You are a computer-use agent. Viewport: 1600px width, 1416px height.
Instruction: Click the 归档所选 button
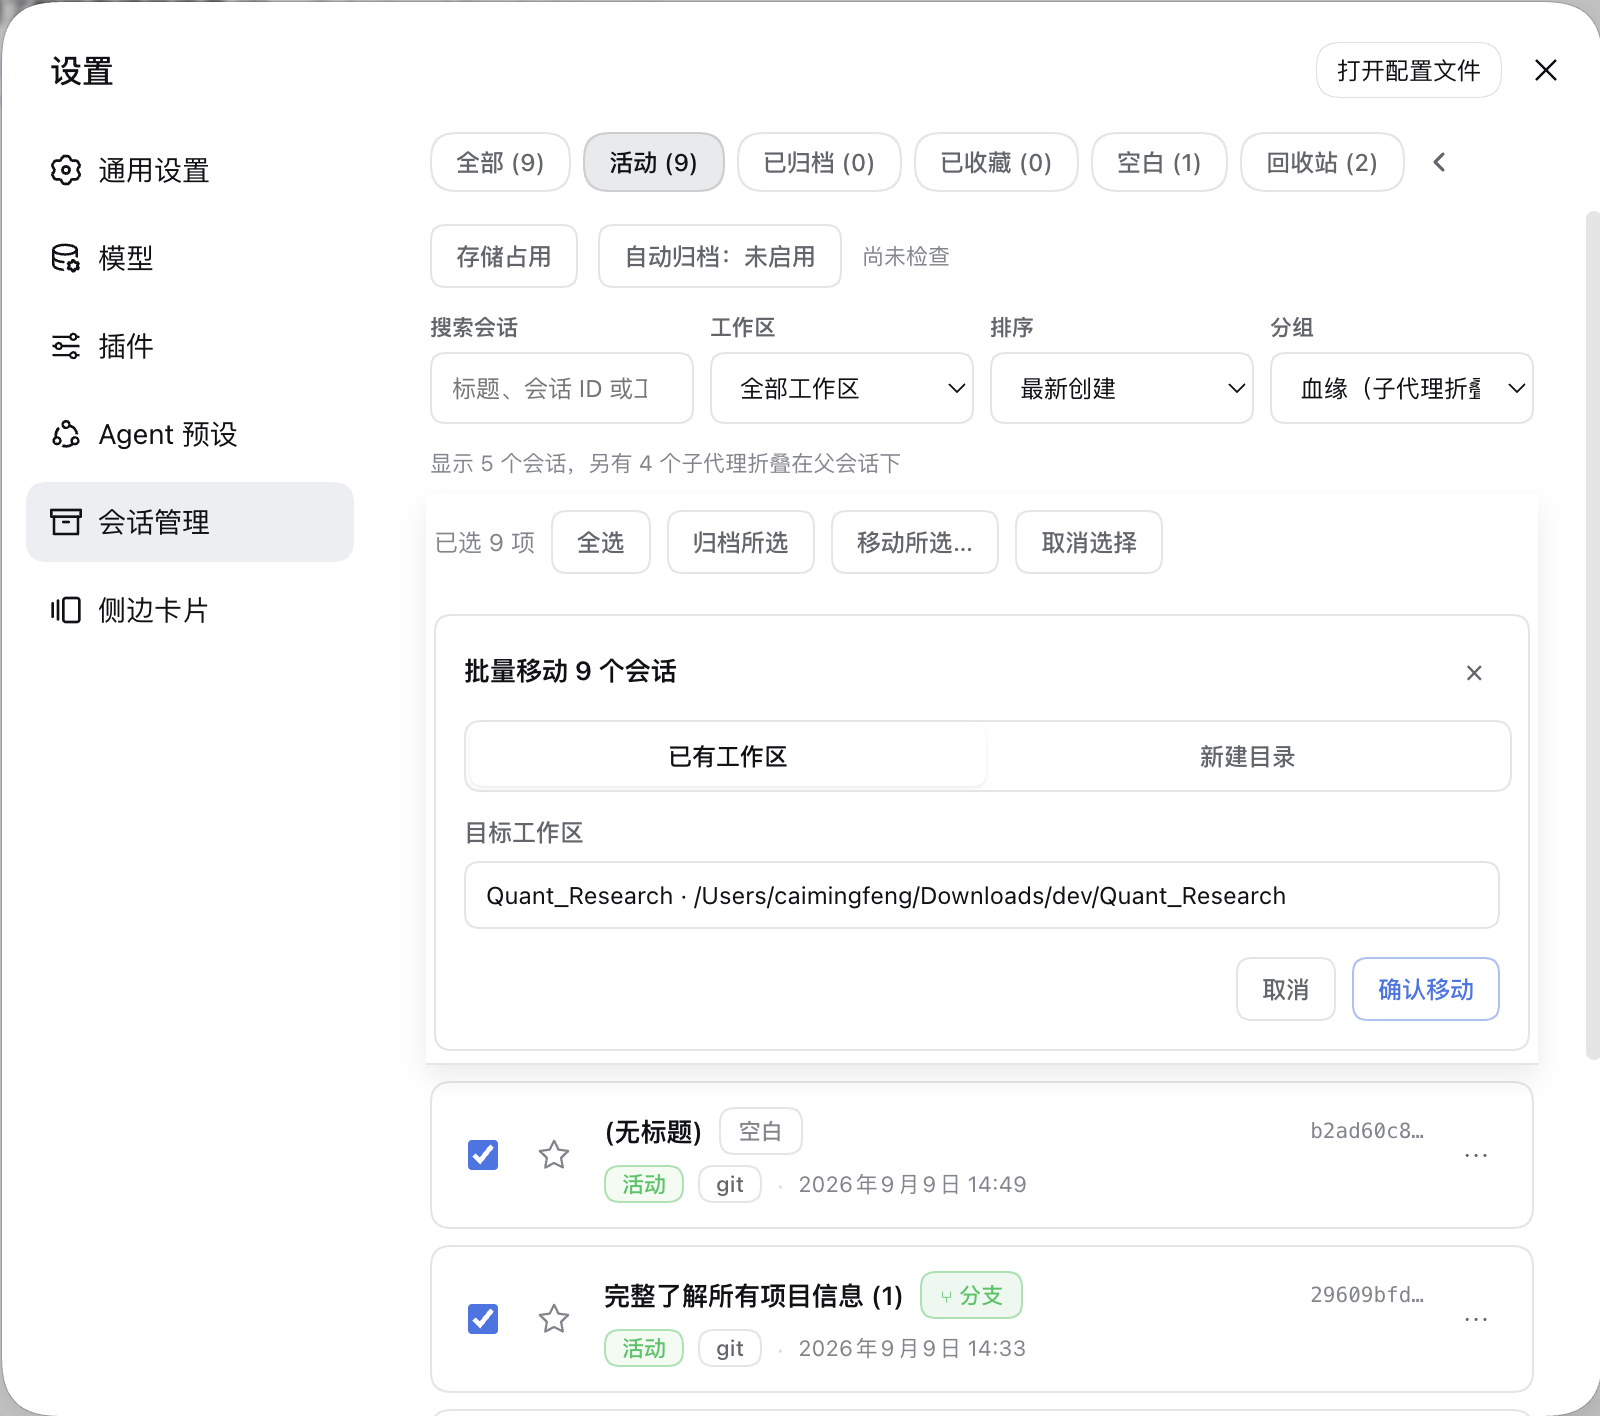point(741,542)
